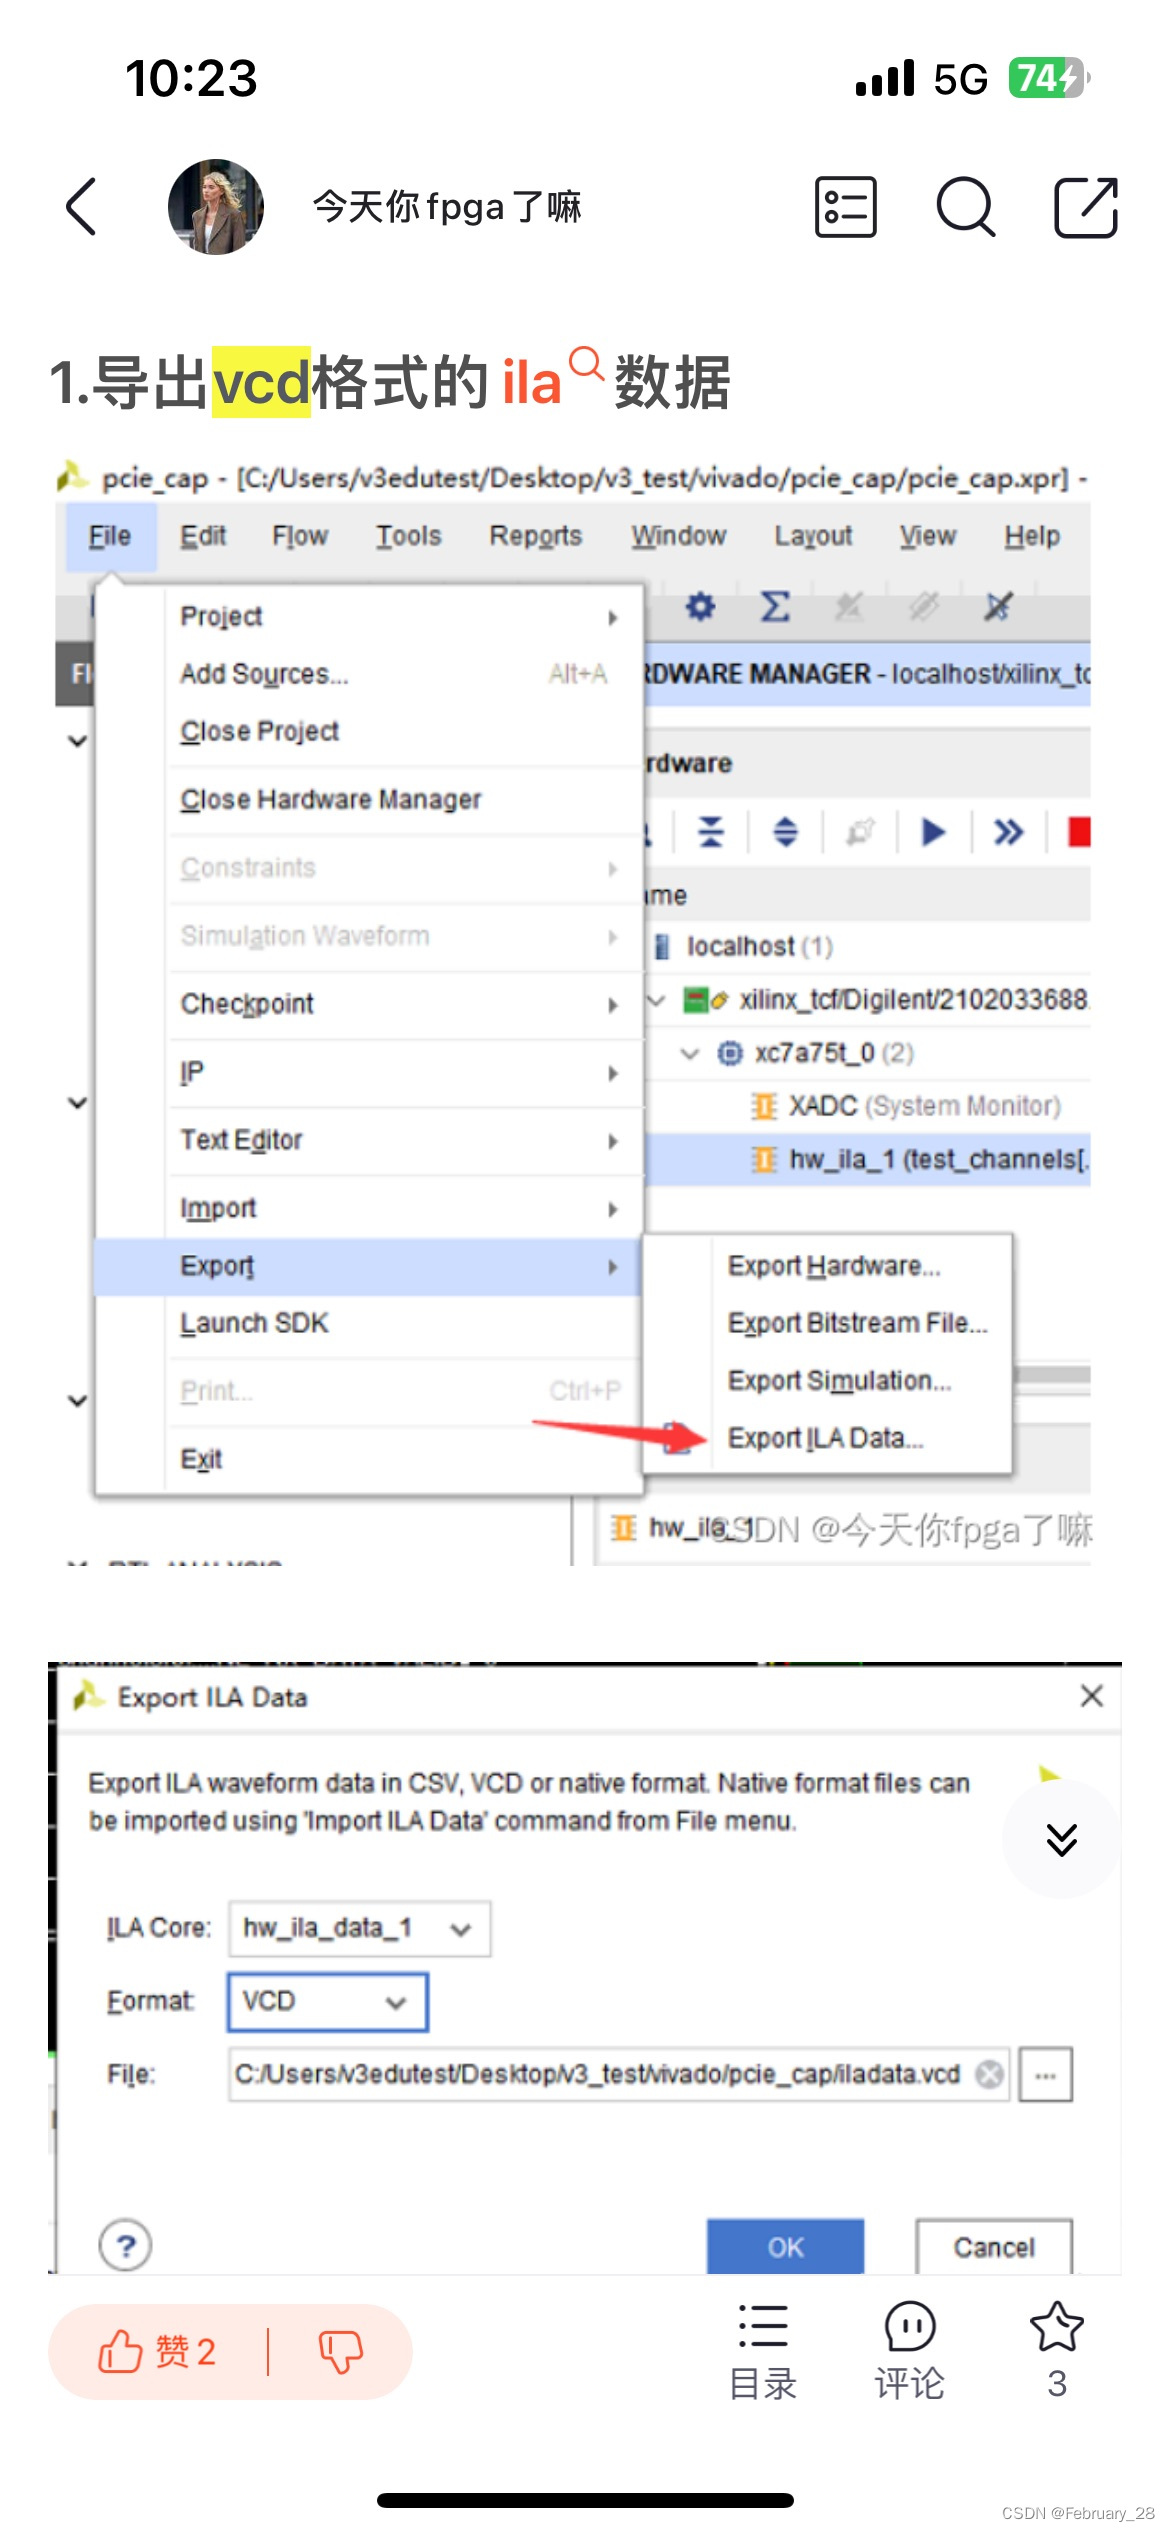Collapse the xc7a75t_0 tree node
1170x2532 pixels.
(690, 1053)
